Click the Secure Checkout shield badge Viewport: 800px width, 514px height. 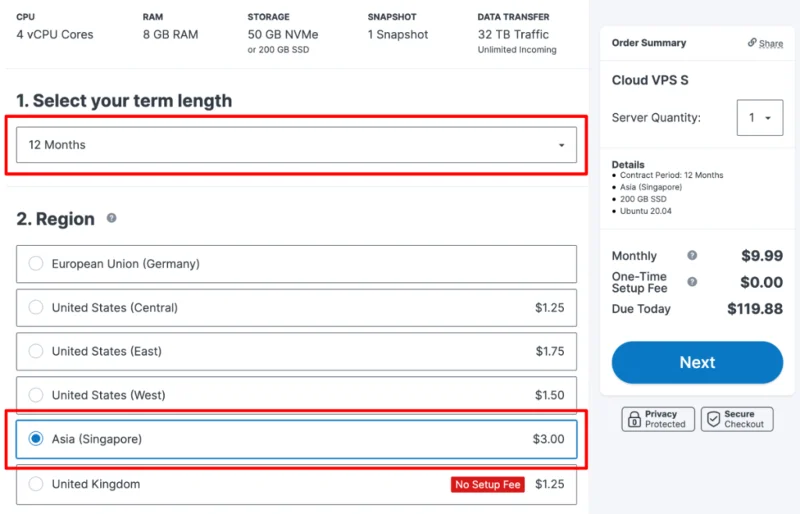(x=737, y=419)
